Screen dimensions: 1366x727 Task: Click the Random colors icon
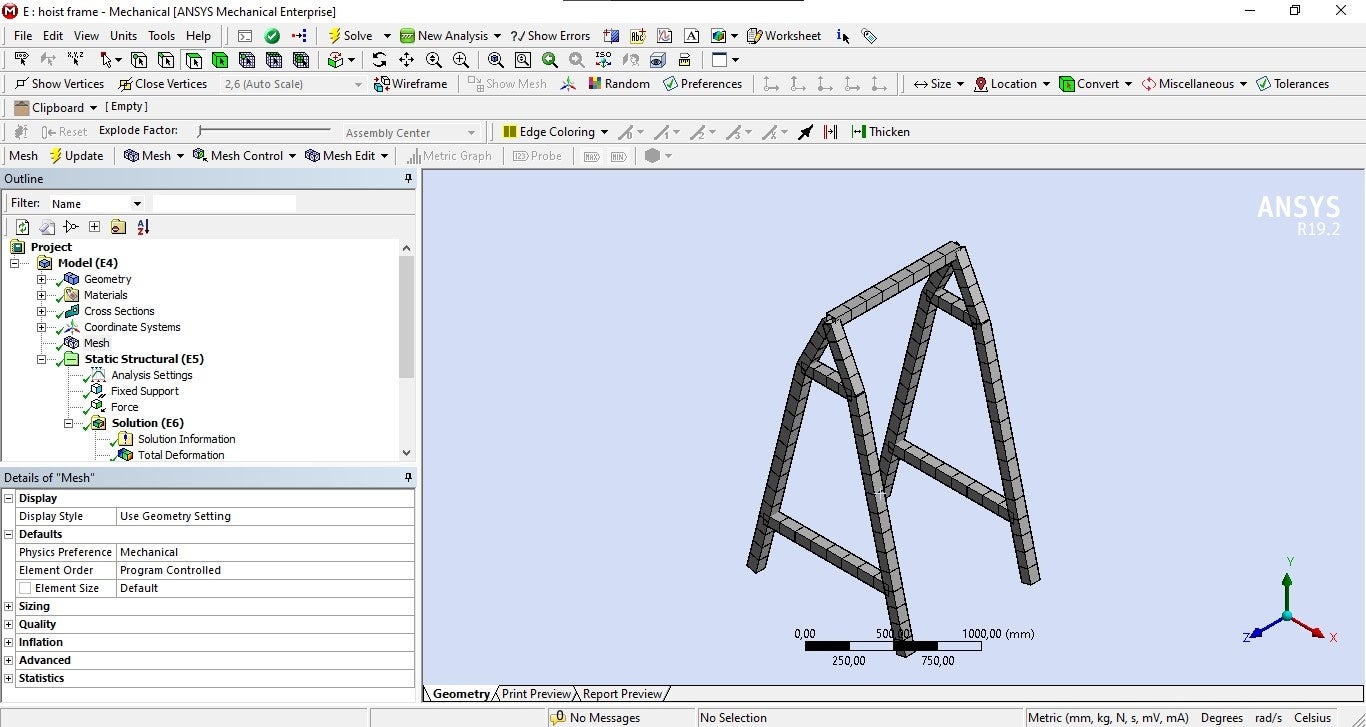618,84
